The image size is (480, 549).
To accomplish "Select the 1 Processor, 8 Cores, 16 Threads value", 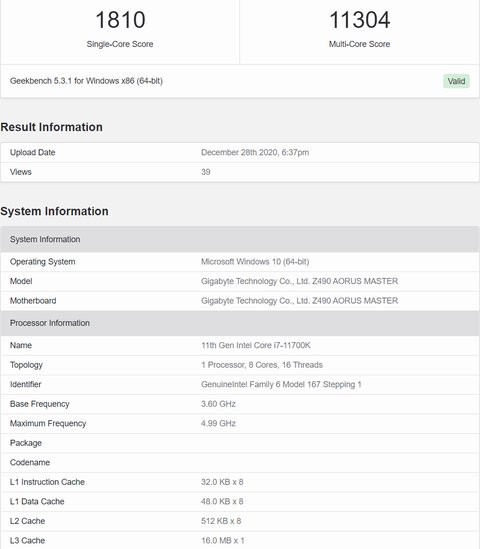I will click(262, 365).
